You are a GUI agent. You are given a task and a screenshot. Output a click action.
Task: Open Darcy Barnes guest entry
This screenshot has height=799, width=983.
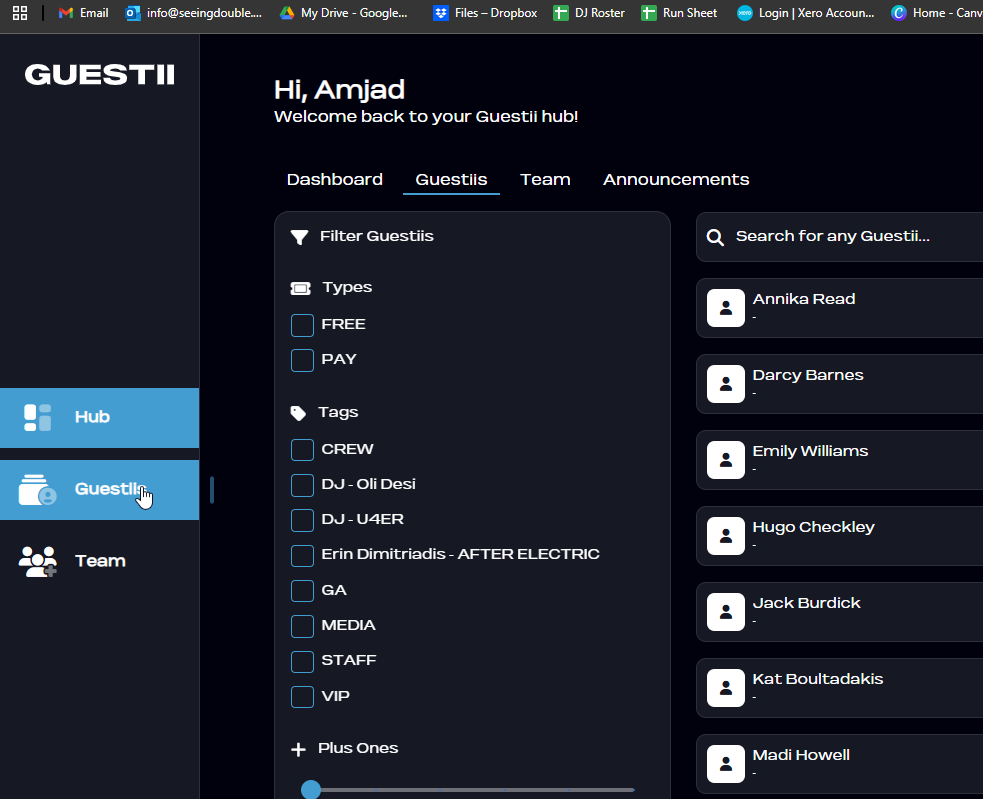click(839, 384)
